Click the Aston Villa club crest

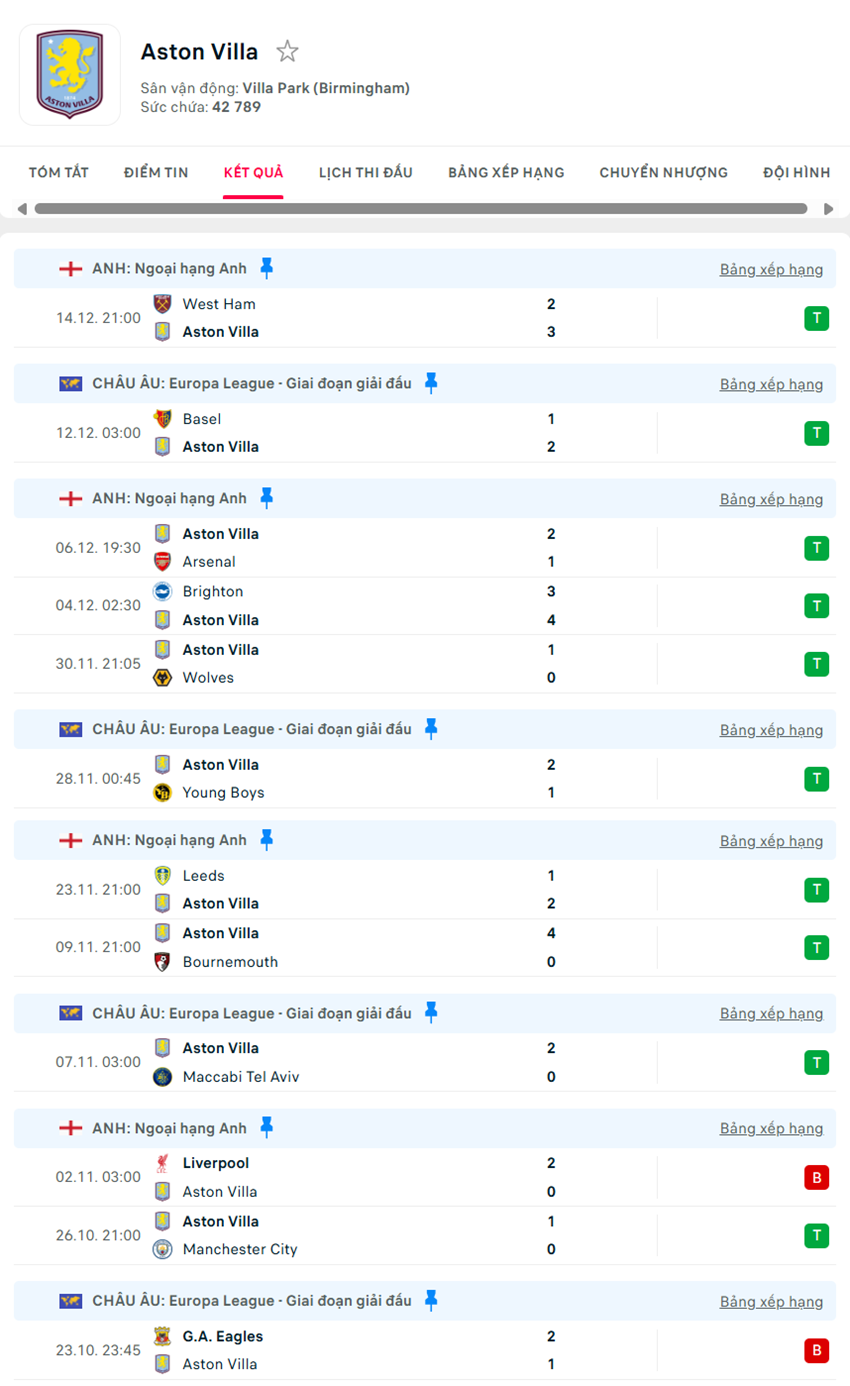pyautogui.click(x=69, y=75)
